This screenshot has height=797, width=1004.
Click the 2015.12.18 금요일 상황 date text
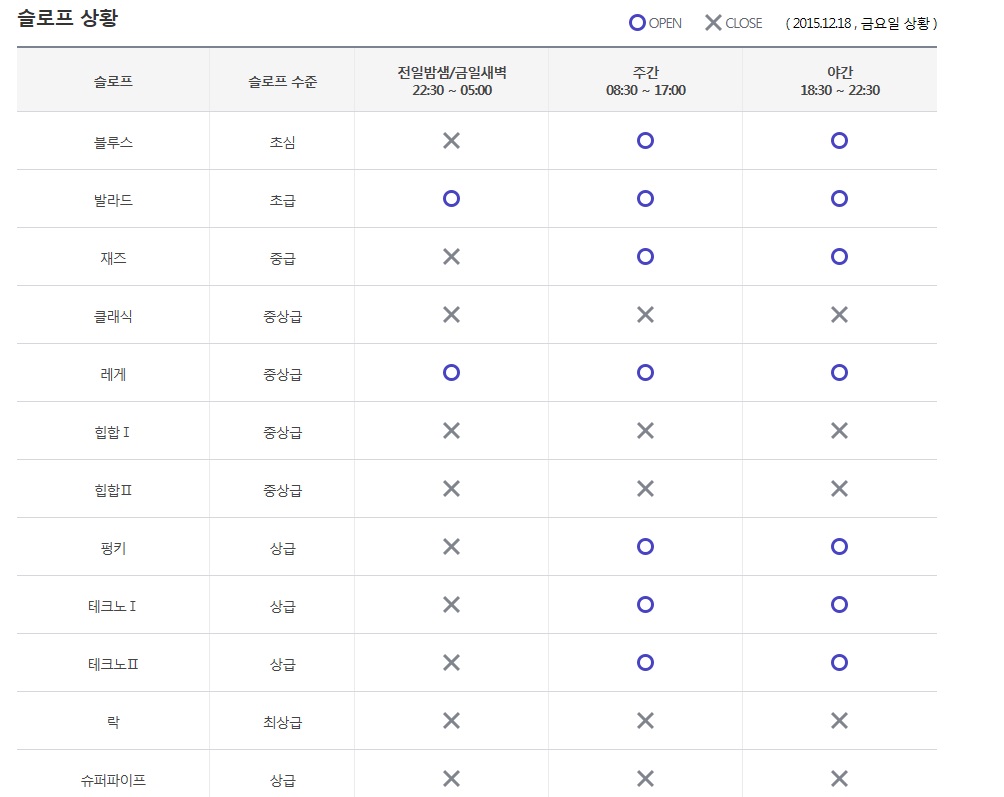[861, 23]
